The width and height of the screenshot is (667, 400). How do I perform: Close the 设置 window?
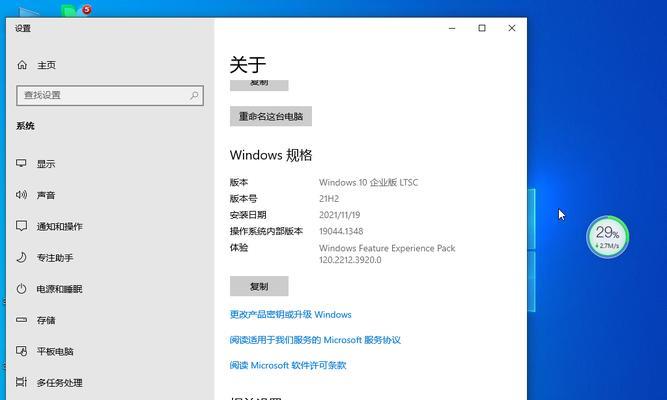(x=512, y=28)
